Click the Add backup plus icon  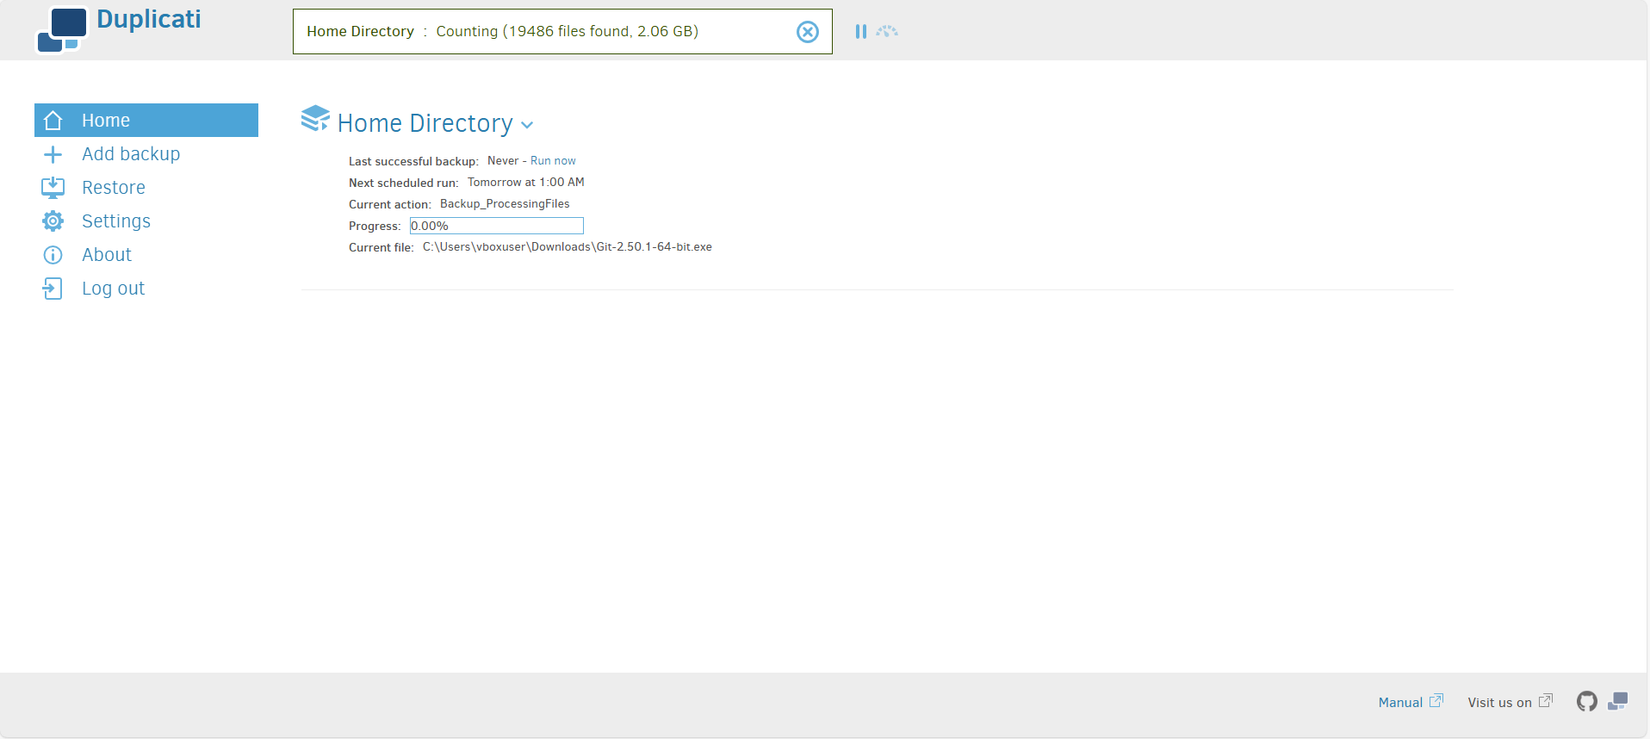click(53, 154)
